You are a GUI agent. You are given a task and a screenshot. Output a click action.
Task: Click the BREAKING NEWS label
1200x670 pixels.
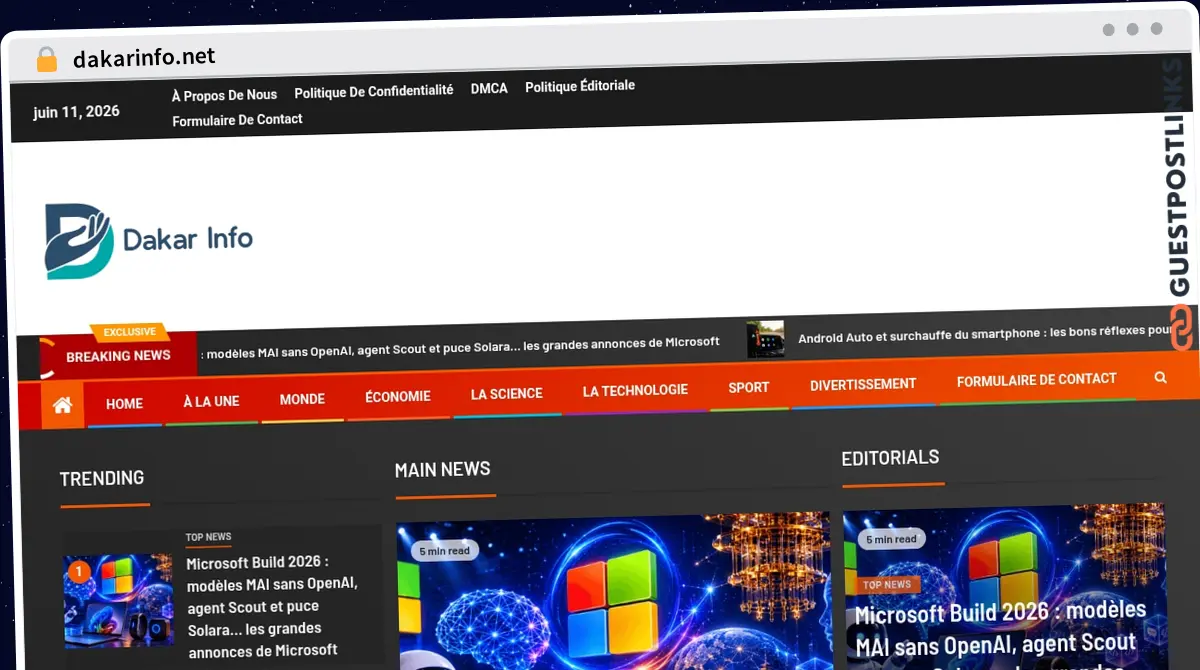click(x=118, y=355)
